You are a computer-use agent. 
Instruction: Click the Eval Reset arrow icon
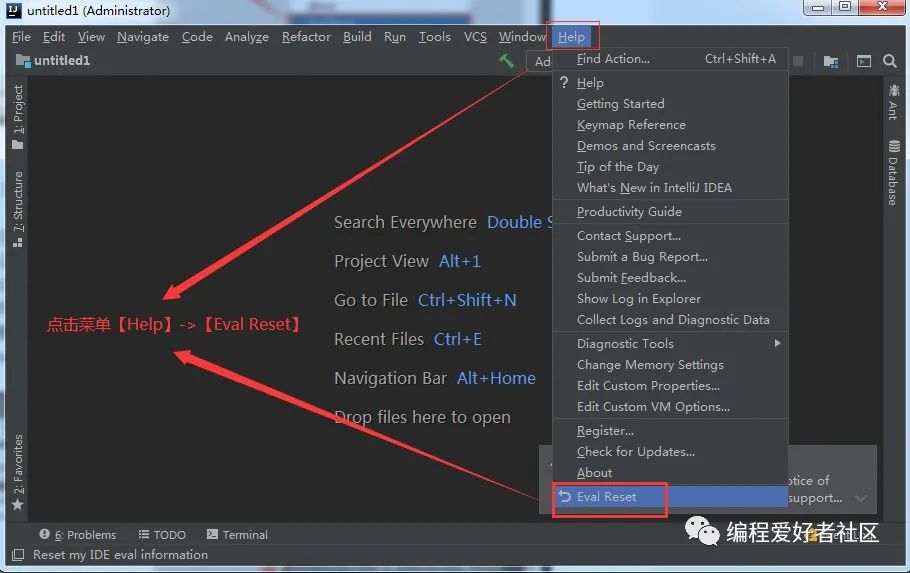tap(565, 496)
